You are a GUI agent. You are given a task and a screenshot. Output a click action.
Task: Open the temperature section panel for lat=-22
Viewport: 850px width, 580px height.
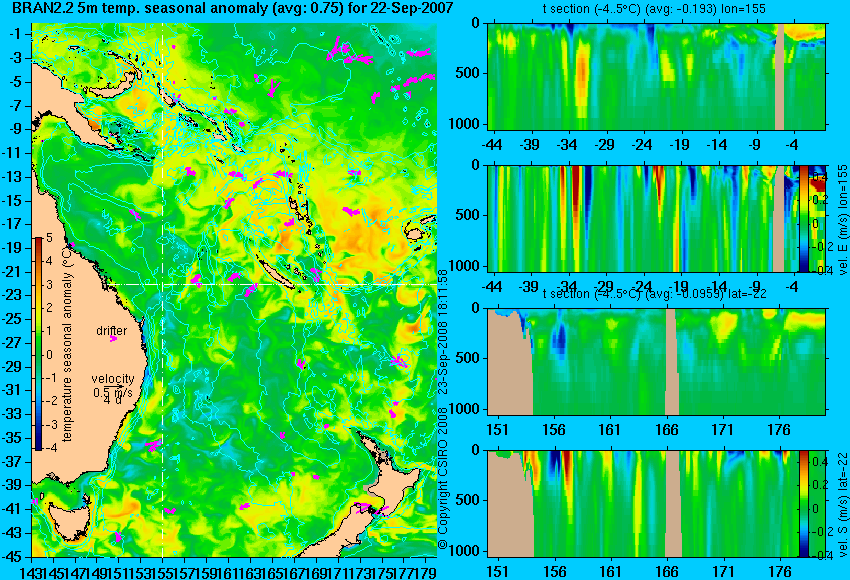point(656,362)
